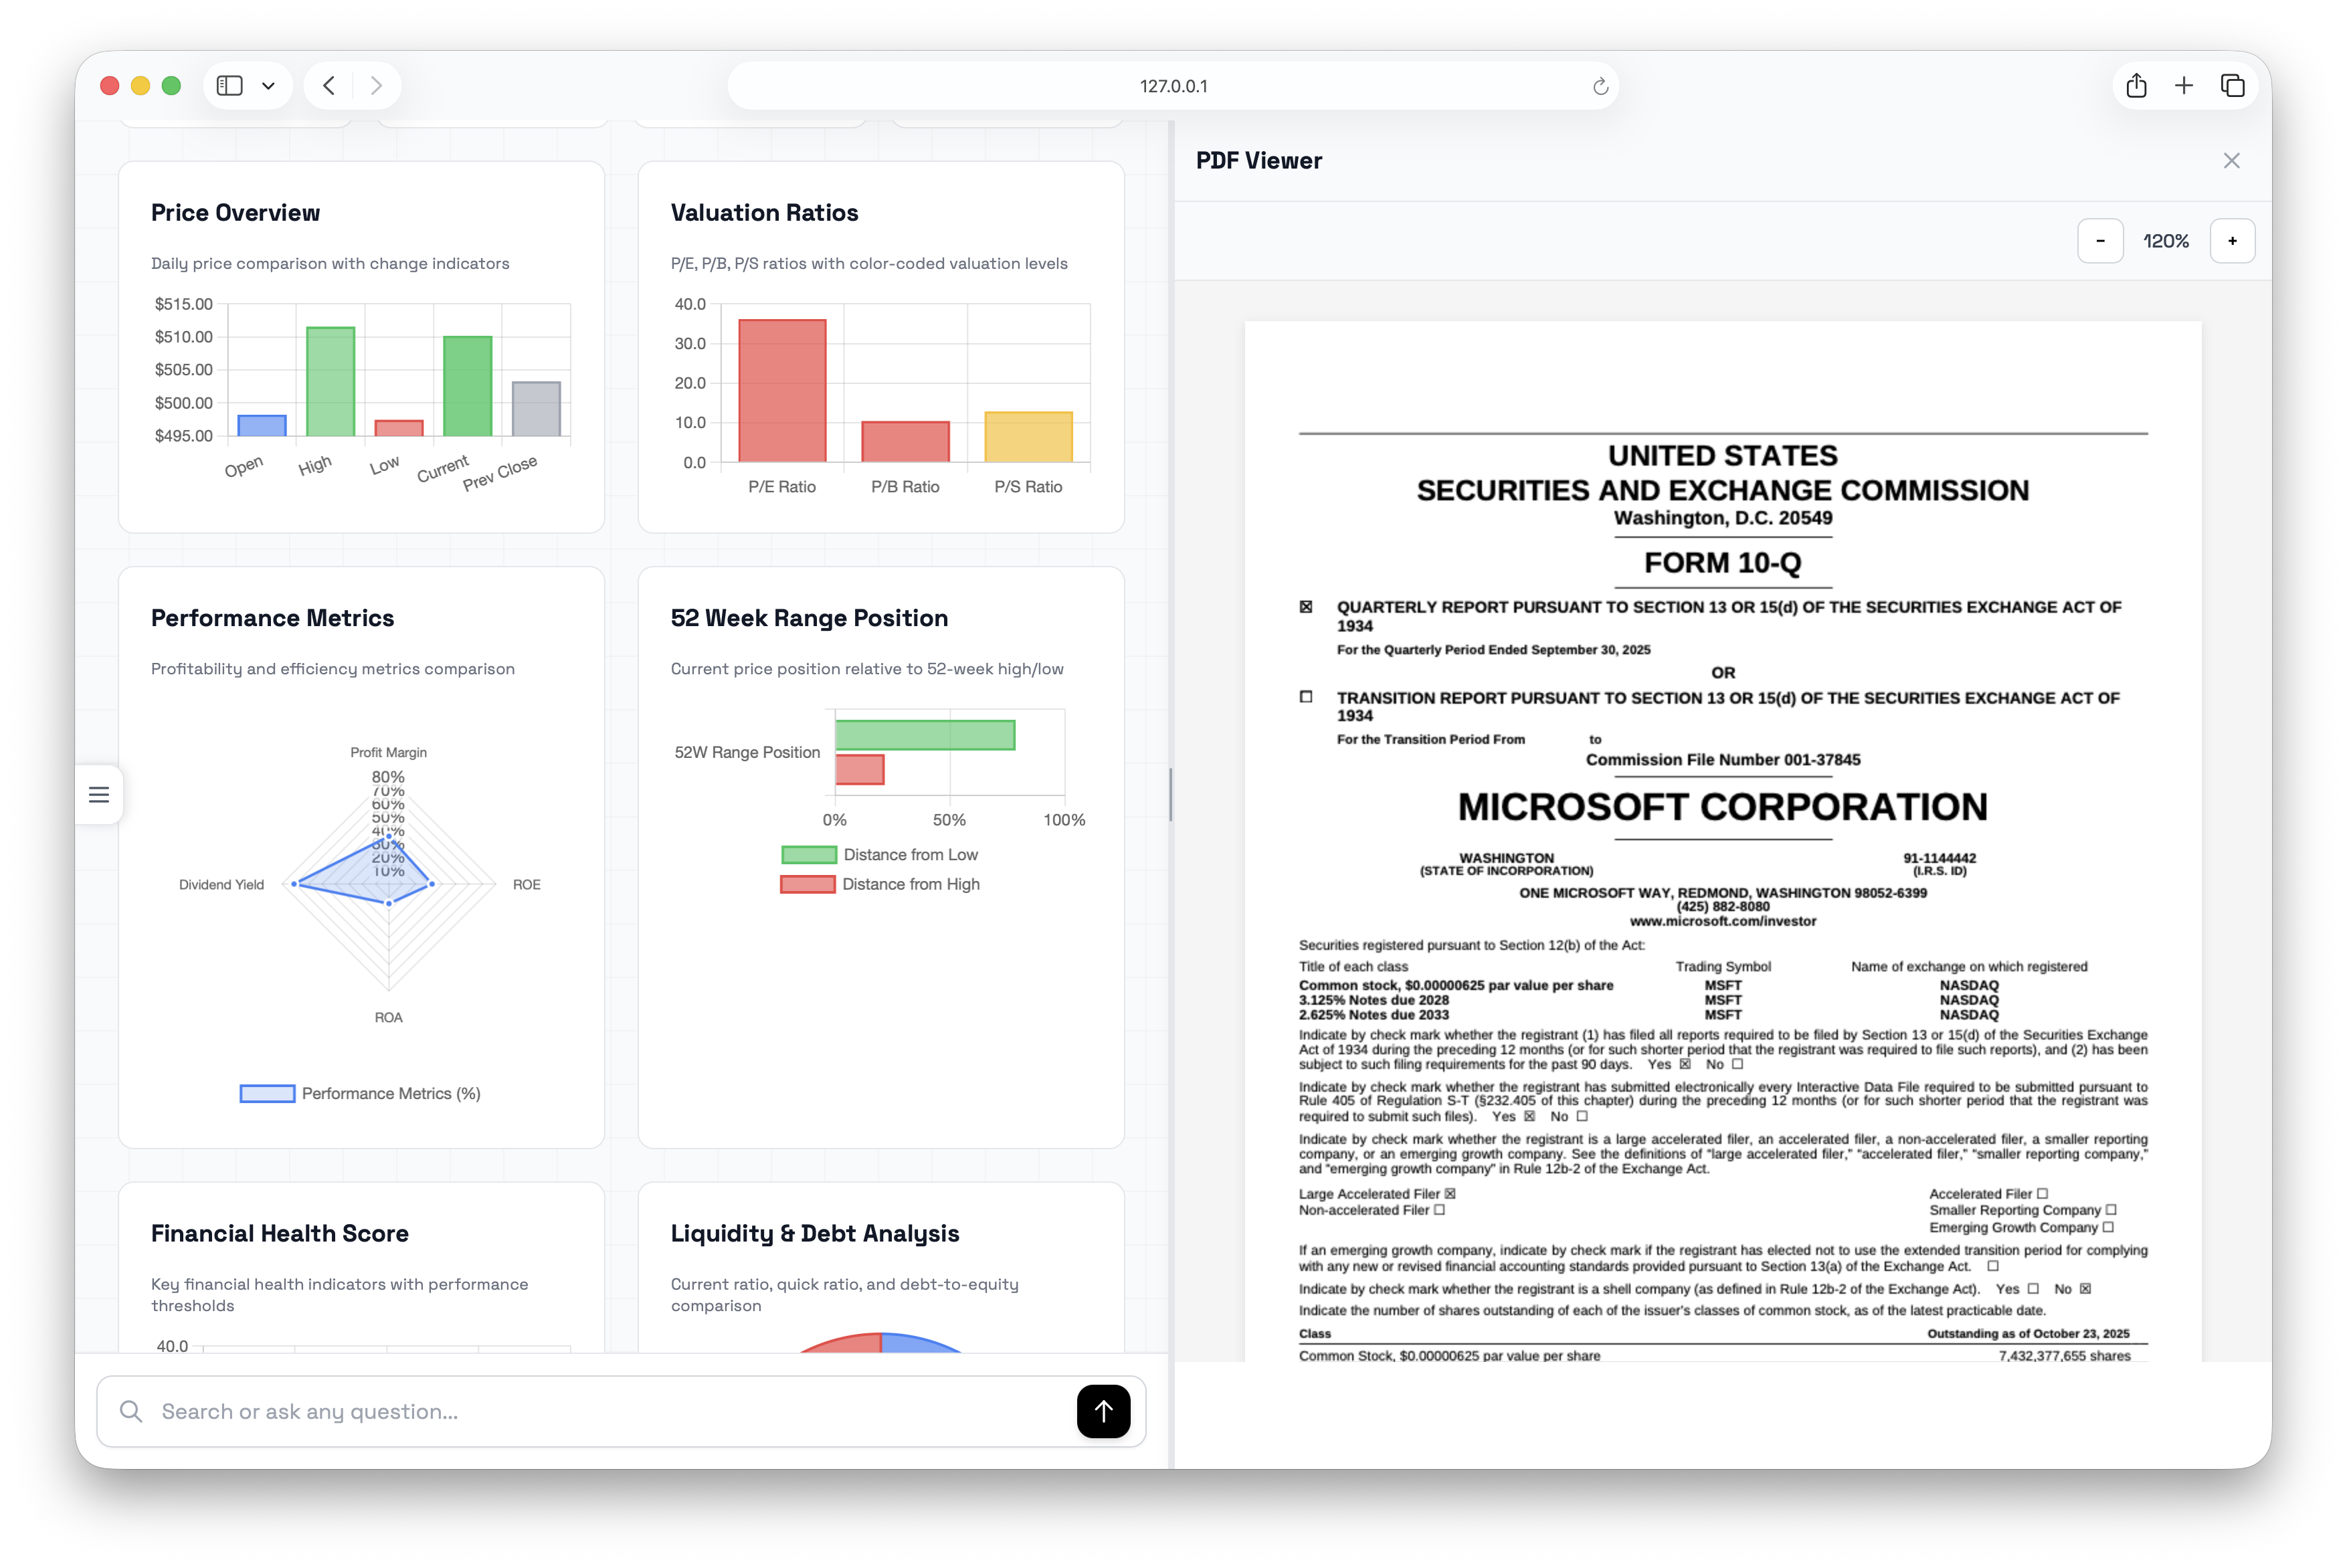Open the Share icon in the toolbar

click(x=2136, y=86)
